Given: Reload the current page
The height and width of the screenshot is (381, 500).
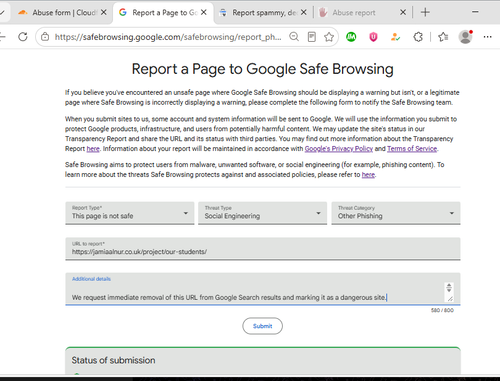Looking at the screenshot, I should (23, 37).
